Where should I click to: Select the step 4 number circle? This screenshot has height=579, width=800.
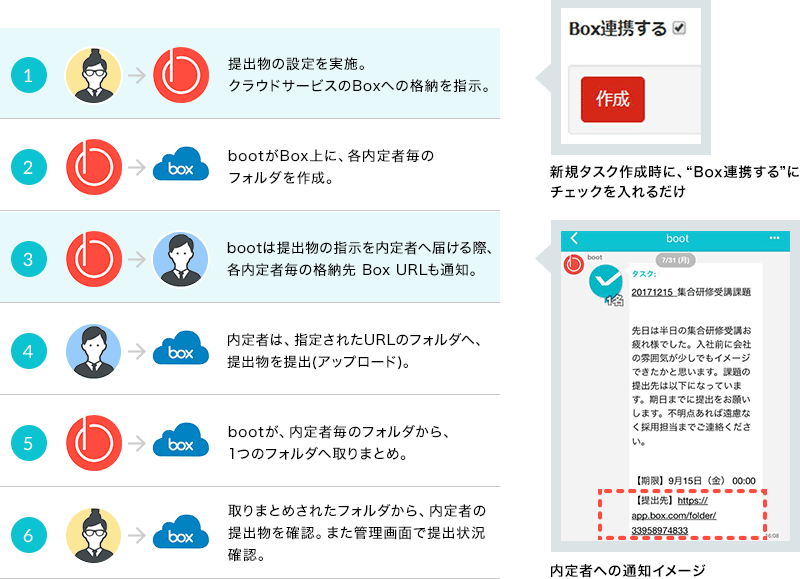pyautogui.click(x=29, y=350)
